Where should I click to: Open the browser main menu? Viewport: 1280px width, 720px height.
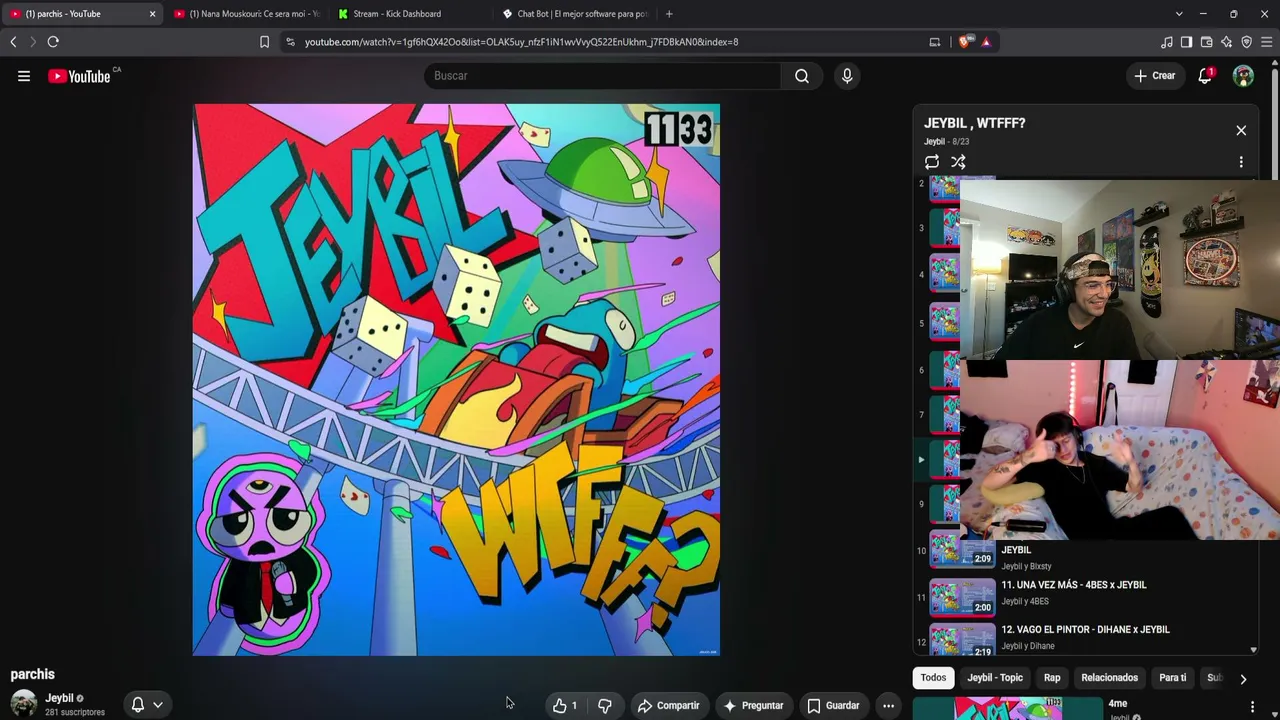(x=1266, y=42)
